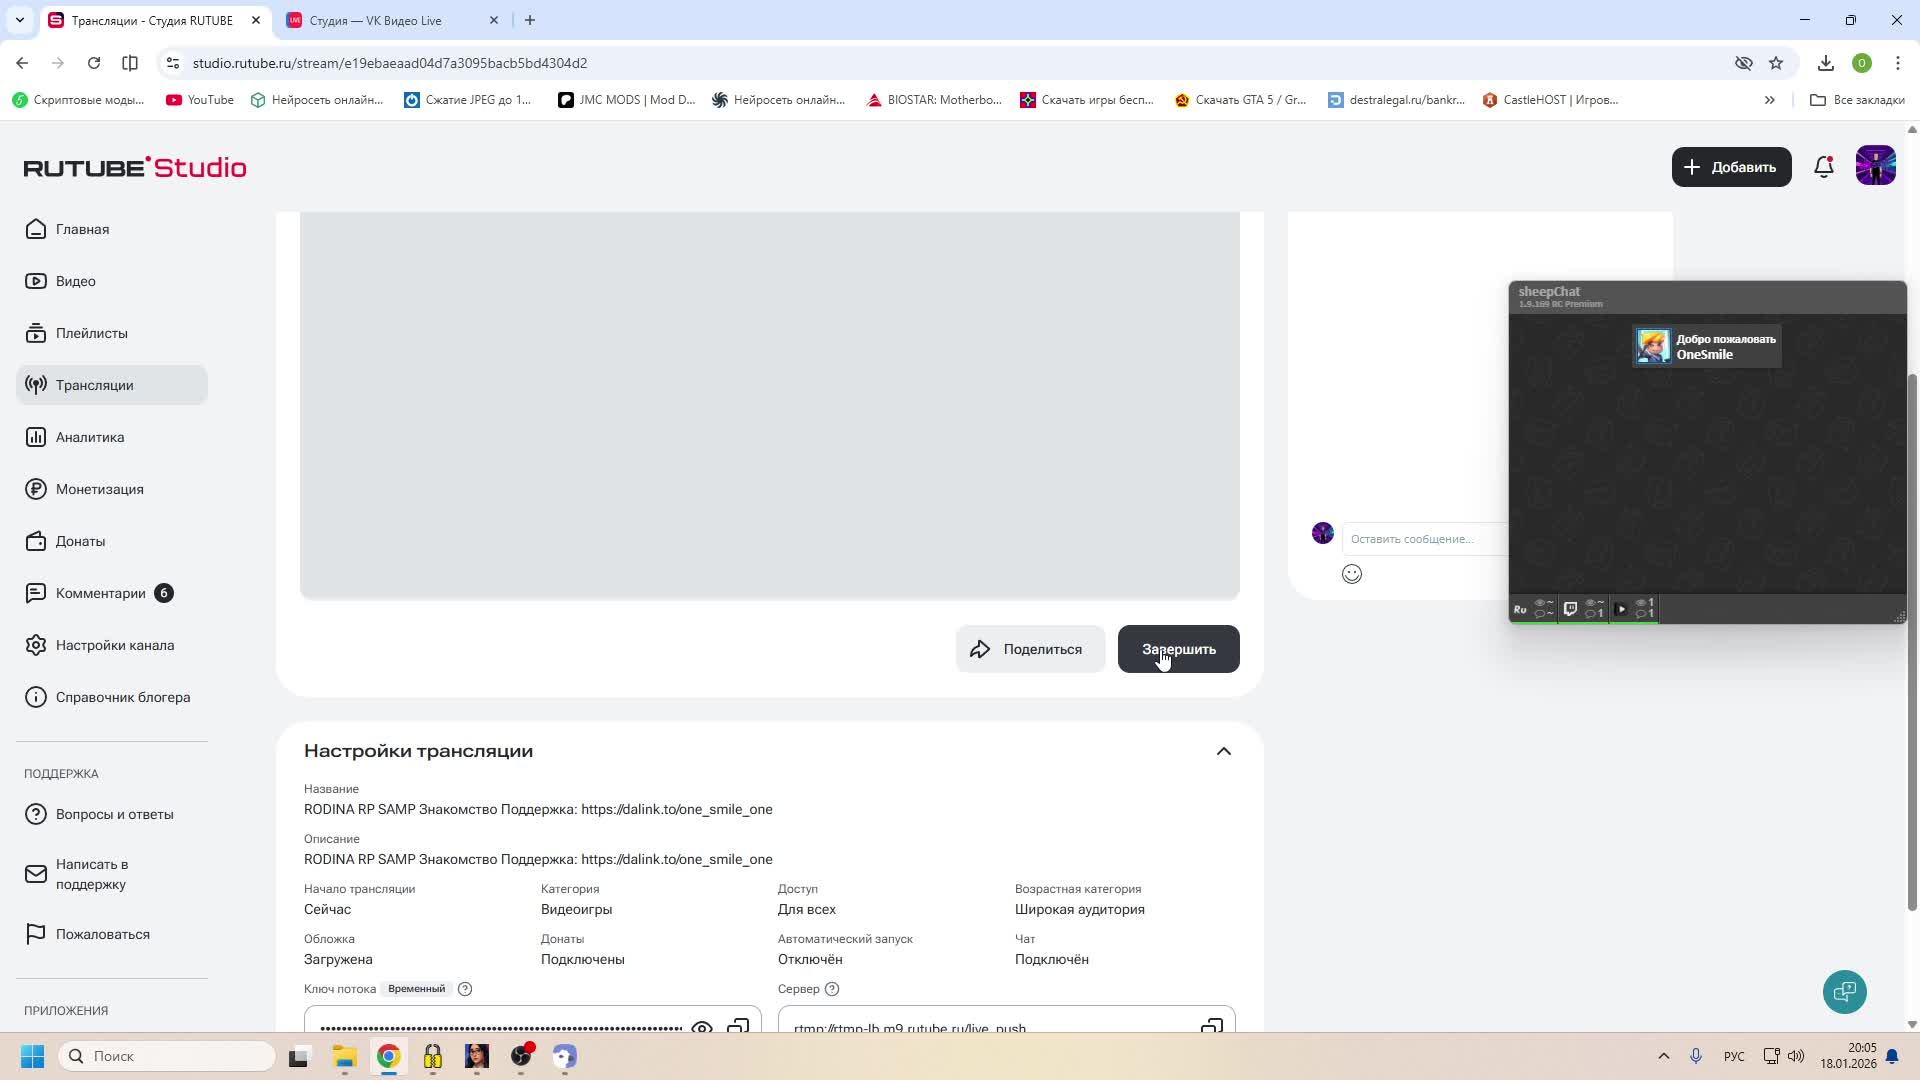Image resolution: width=1920 pixels, height=1080 pixels.
Task: Click the emoji smiley in chat
Action: (x=1352, y=574)
